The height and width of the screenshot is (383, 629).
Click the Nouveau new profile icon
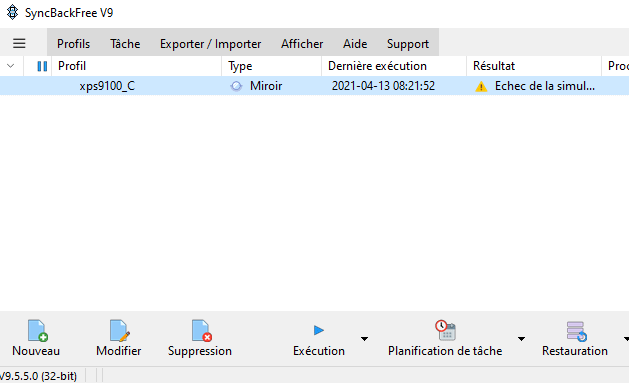[37, 330]
